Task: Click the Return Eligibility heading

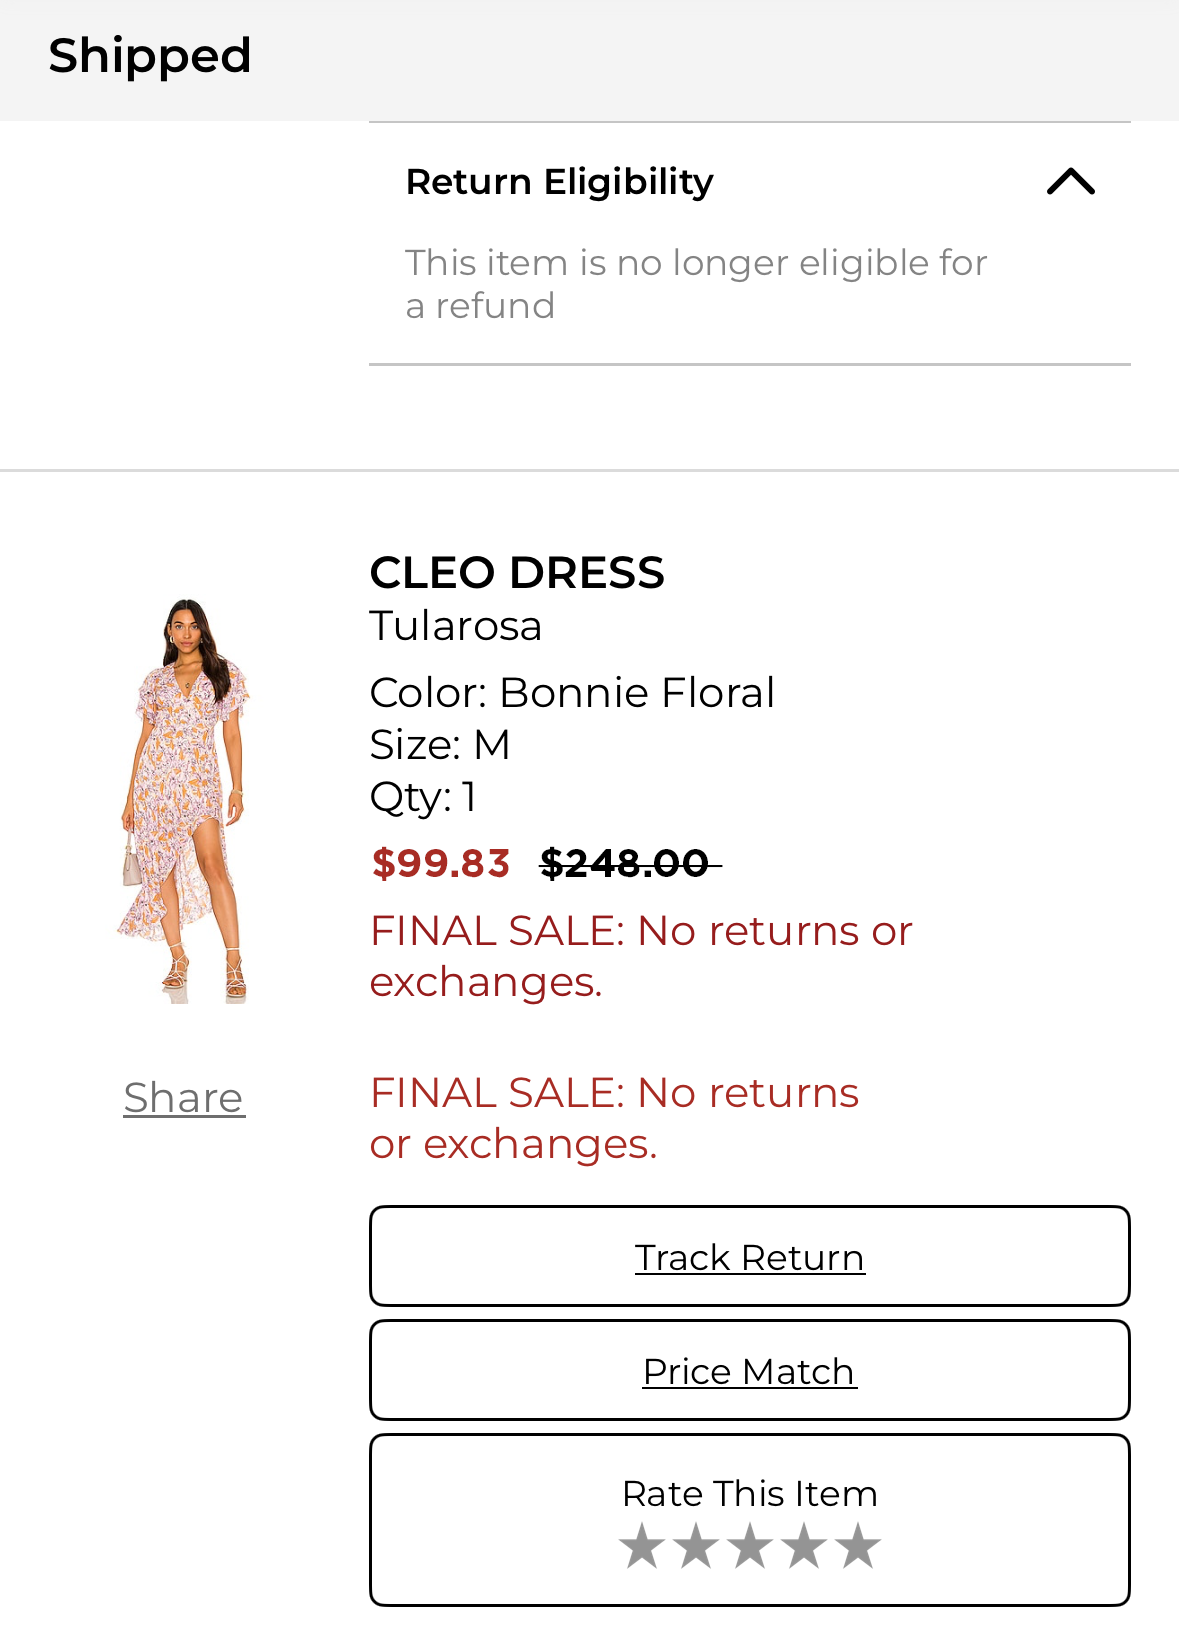Action: [x=559, y=182]
